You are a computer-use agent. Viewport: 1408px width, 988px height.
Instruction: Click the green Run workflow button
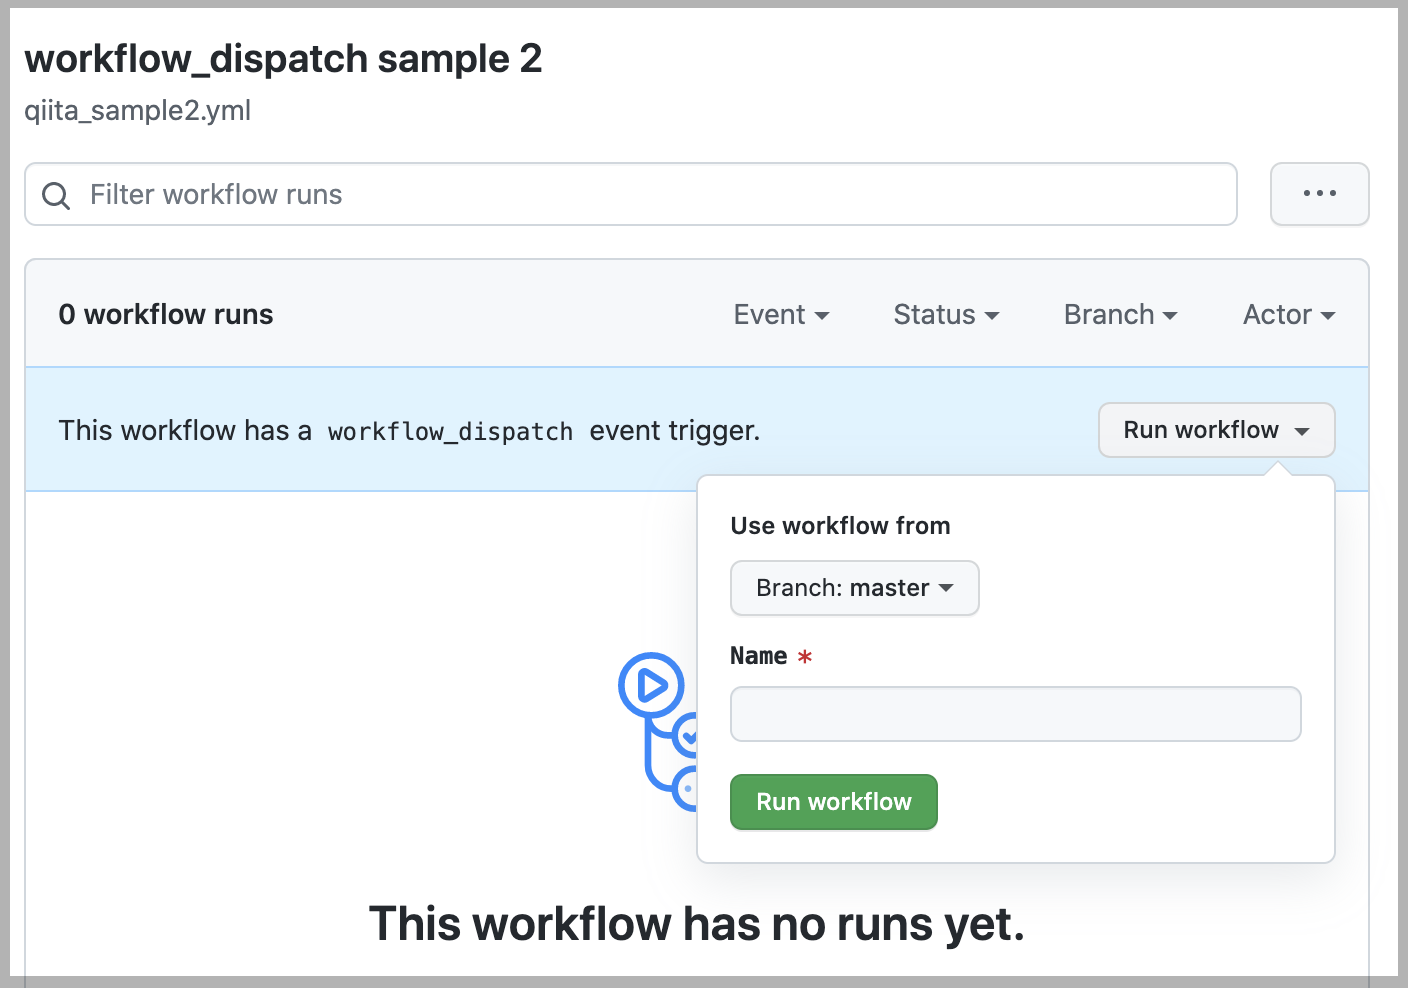click(x=833, y=801)
